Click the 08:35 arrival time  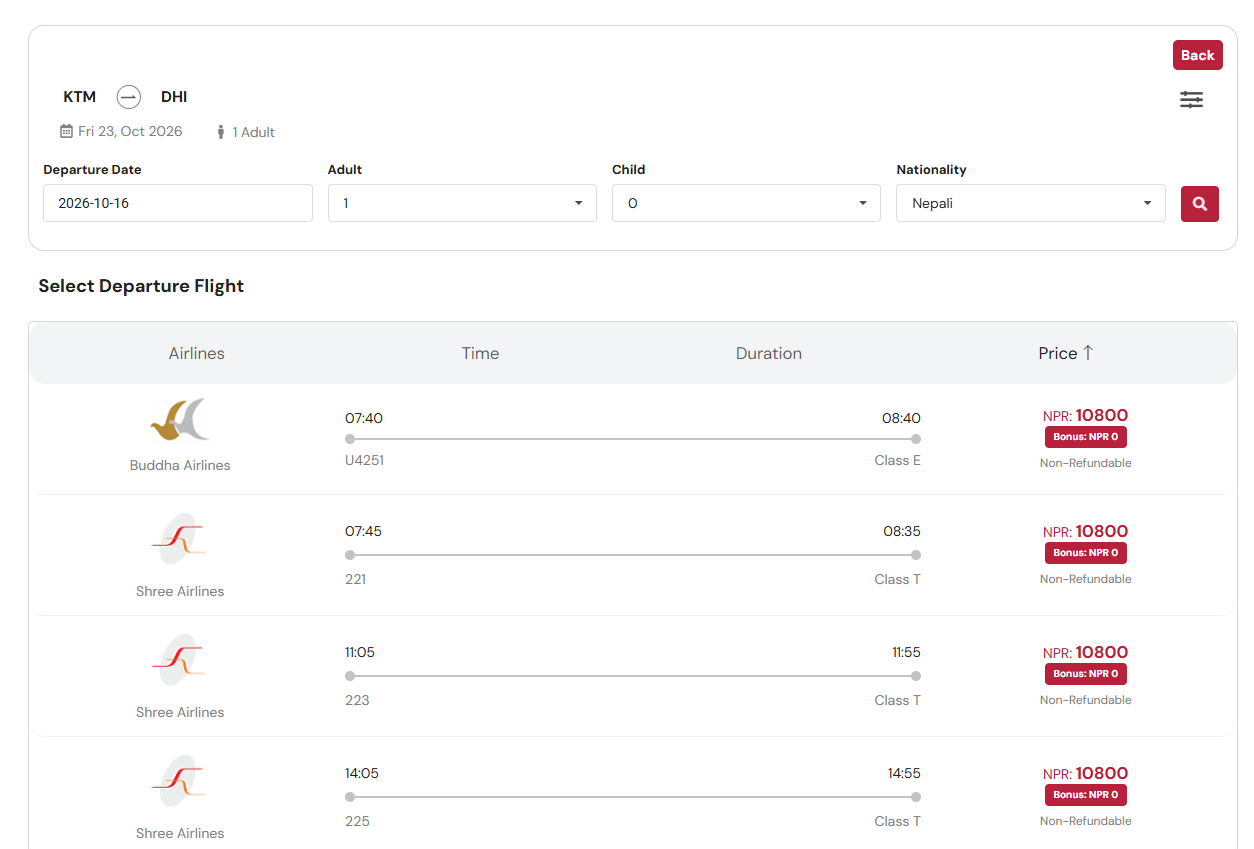pos(902,531)
